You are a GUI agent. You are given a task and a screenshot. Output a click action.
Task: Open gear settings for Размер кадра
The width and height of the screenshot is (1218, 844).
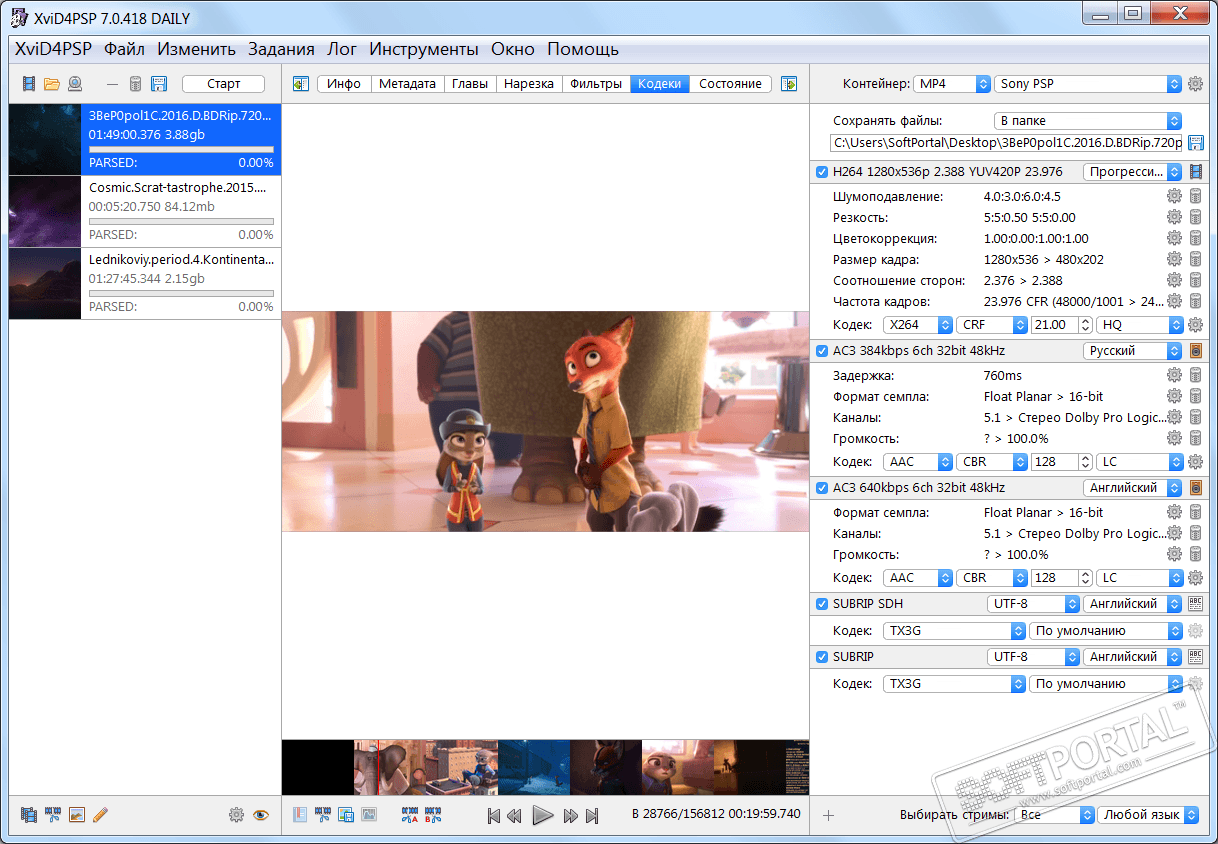1174,260
